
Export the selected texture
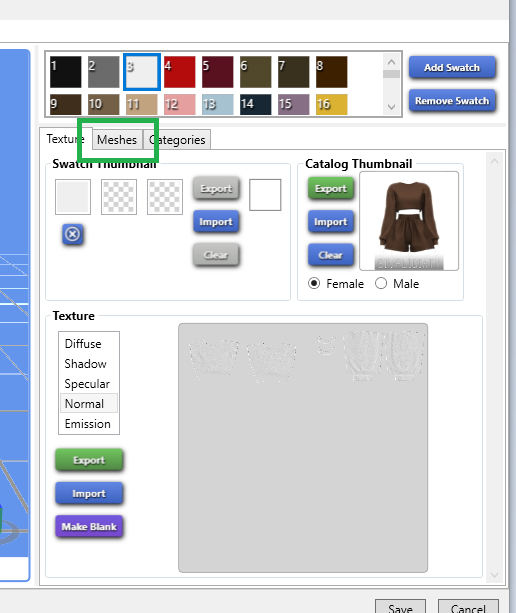point(89,460)
